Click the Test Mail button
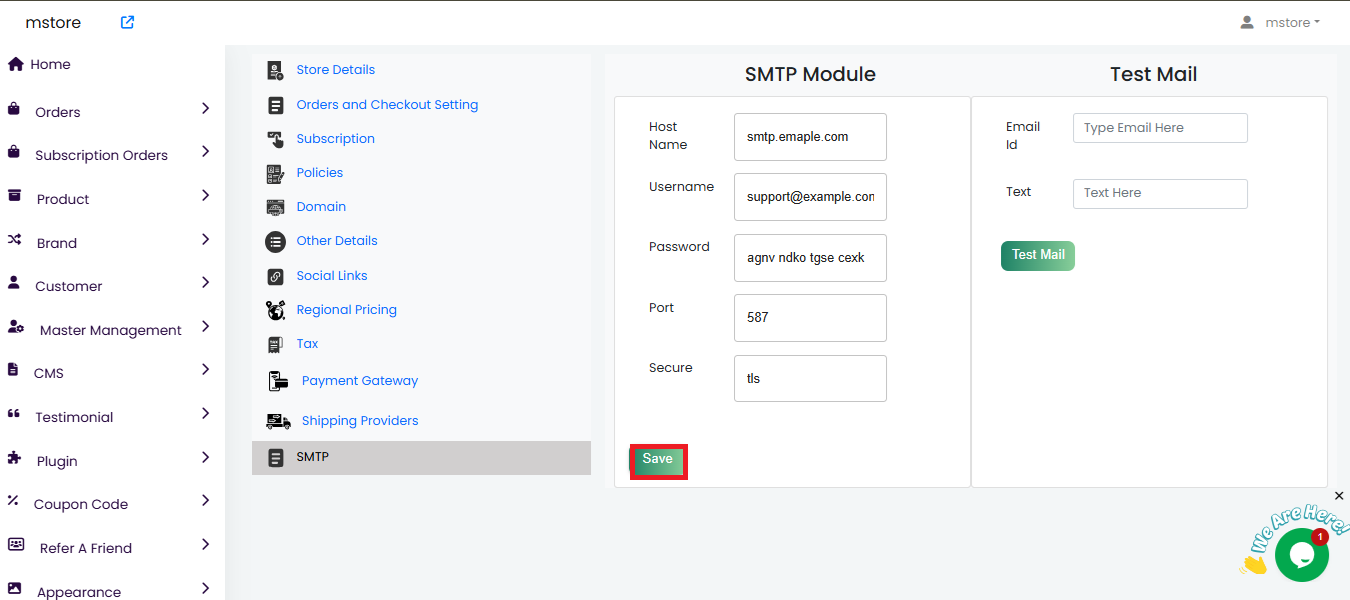The width and height of the screenshot is (1350, 600). click(1037, 255)
